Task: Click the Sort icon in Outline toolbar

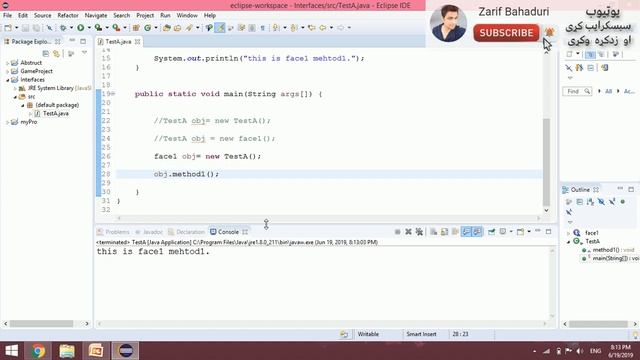Action: [590, 202]
